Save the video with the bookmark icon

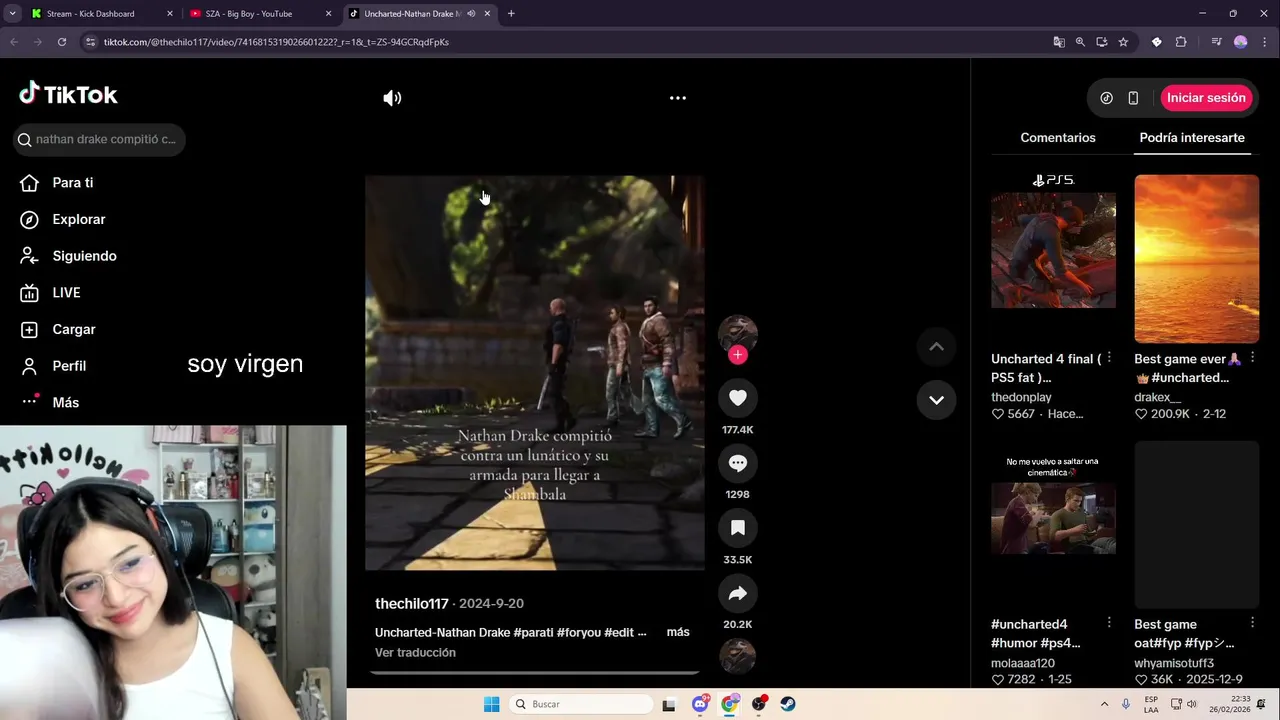click(x=738, y=528)
